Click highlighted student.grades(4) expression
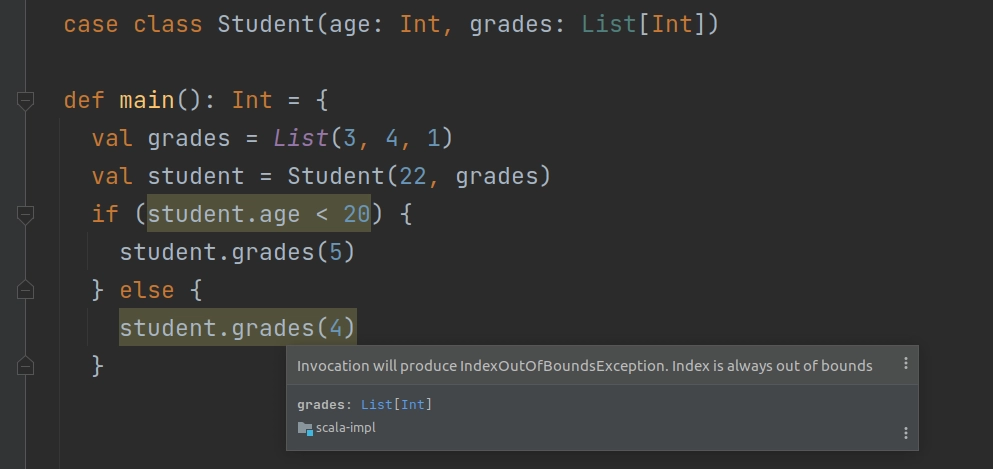 click(x=237, y=328)
